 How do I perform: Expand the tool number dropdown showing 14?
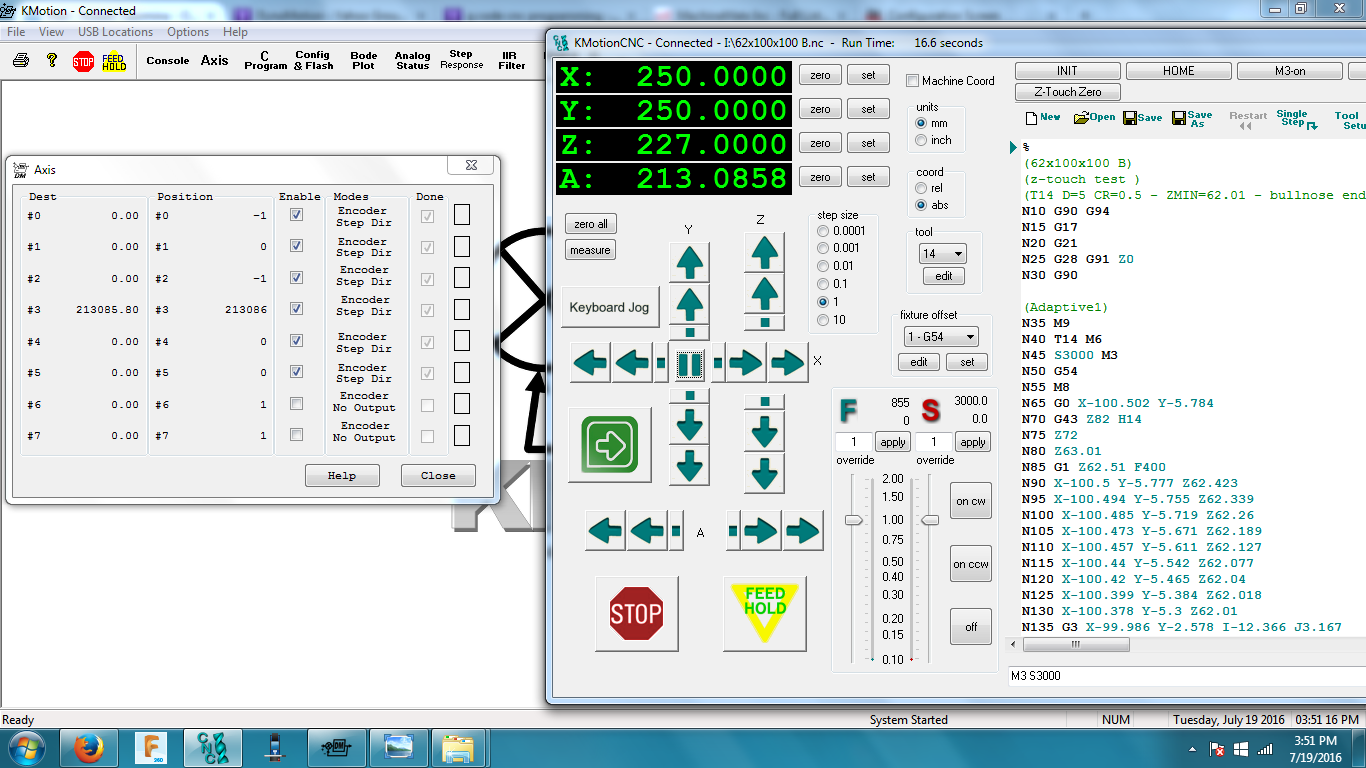click(942, 254)
